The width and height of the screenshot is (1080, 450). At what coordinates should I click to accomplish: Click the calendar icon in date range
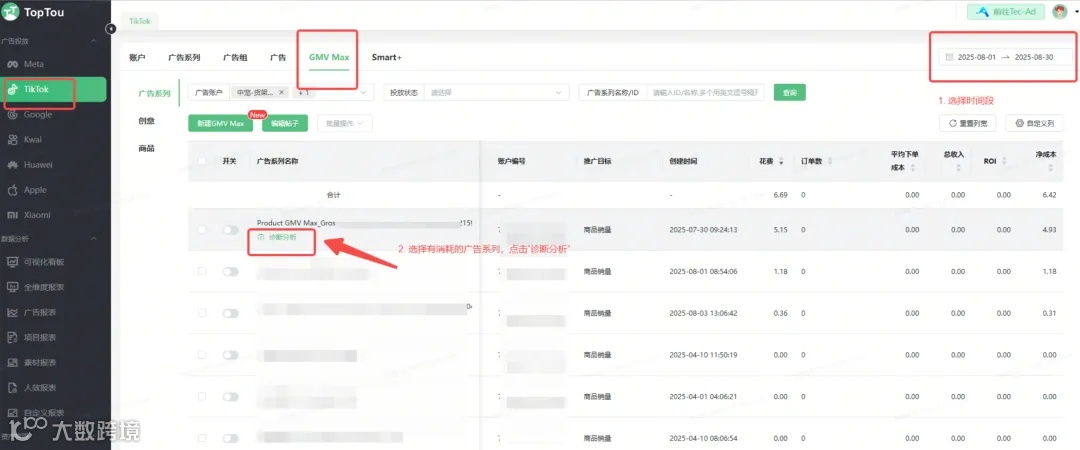[950, 57]
